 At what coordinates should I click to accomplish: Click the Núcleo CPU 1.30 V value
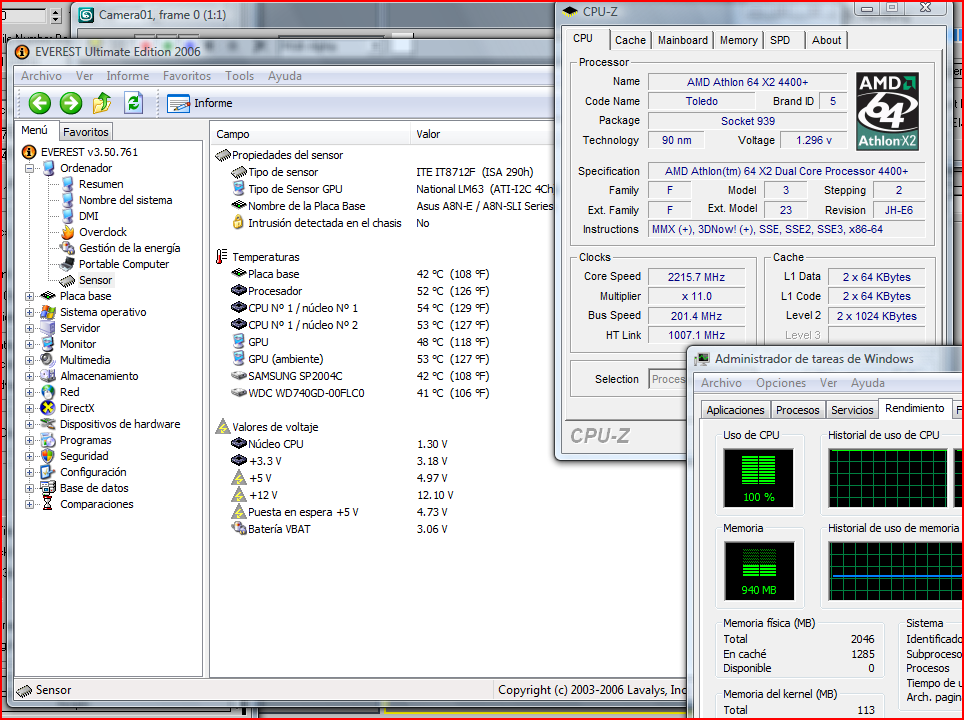tap(432, 444)
